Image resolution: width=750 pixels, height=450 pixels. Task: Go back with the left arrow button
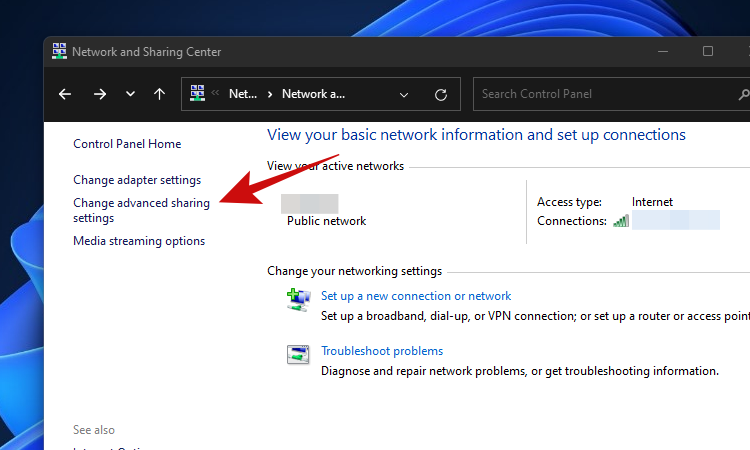(x=65, y=94)
